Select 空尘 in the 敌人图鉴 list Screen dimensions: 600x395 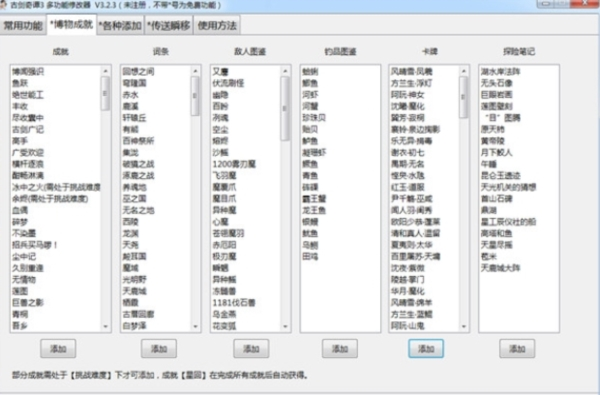[x=220, y=129]
